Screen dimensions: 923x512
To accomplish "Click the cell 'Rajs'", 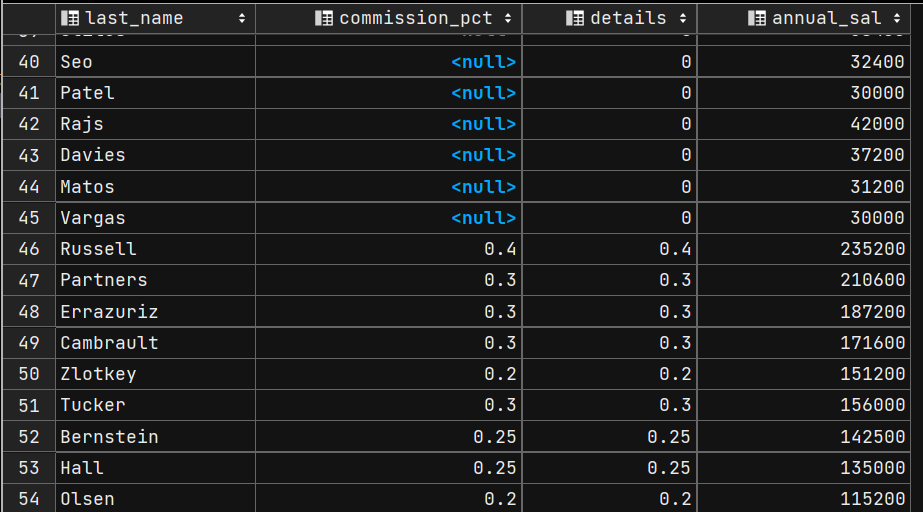I will [155, 124].
